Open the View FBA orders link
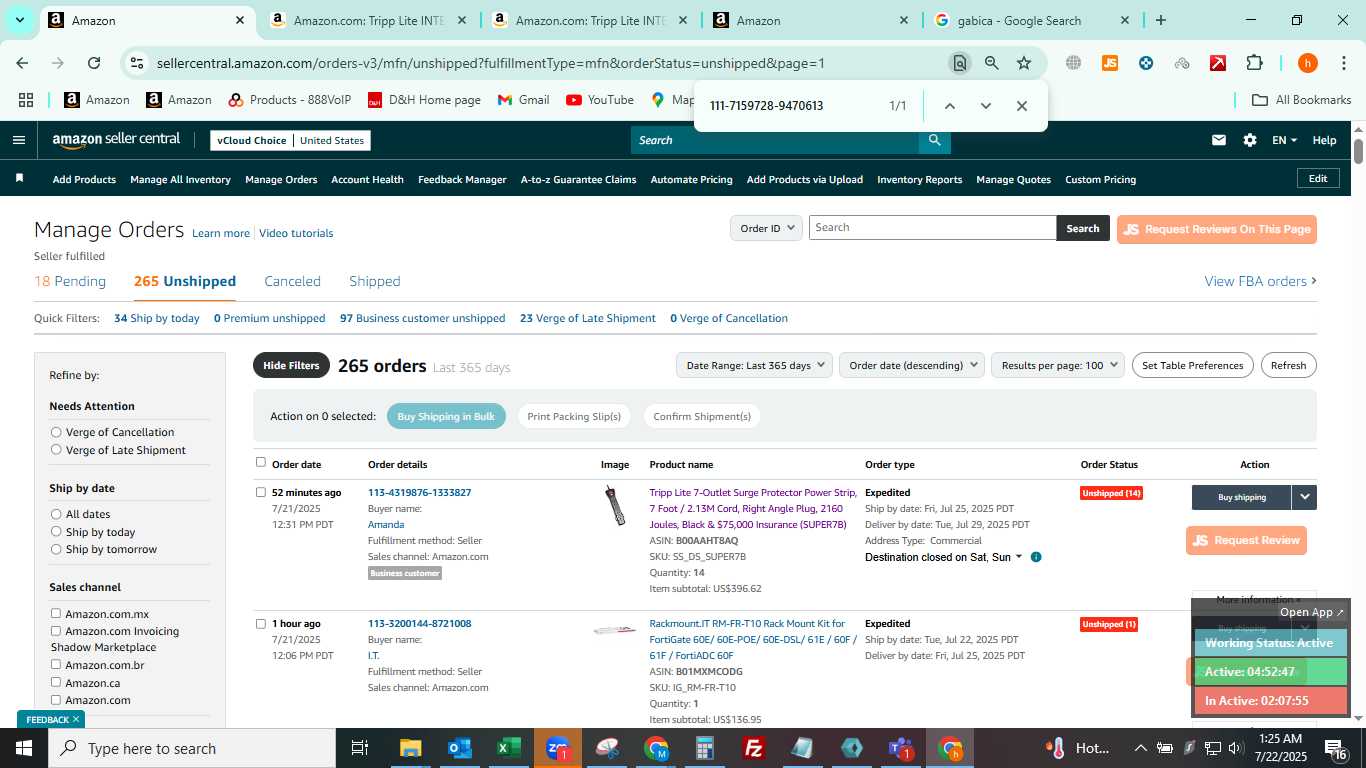 click(1260, 281)
